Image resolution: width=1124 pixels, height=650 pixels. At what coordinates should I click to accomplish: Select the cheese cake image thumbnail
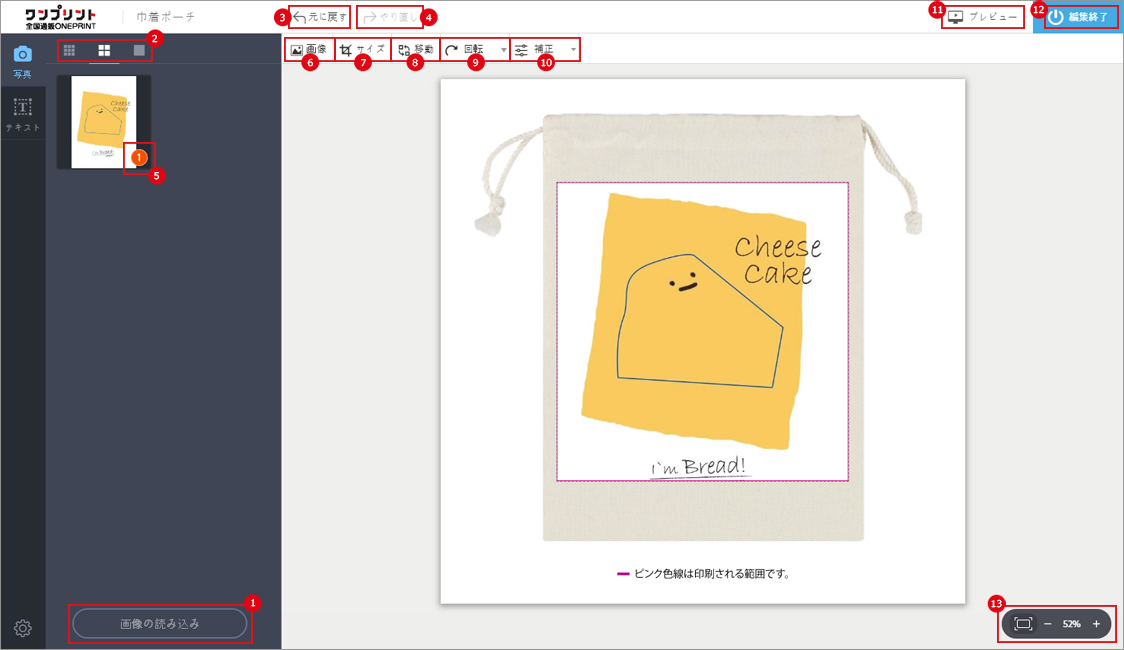(x=104, y=121)
